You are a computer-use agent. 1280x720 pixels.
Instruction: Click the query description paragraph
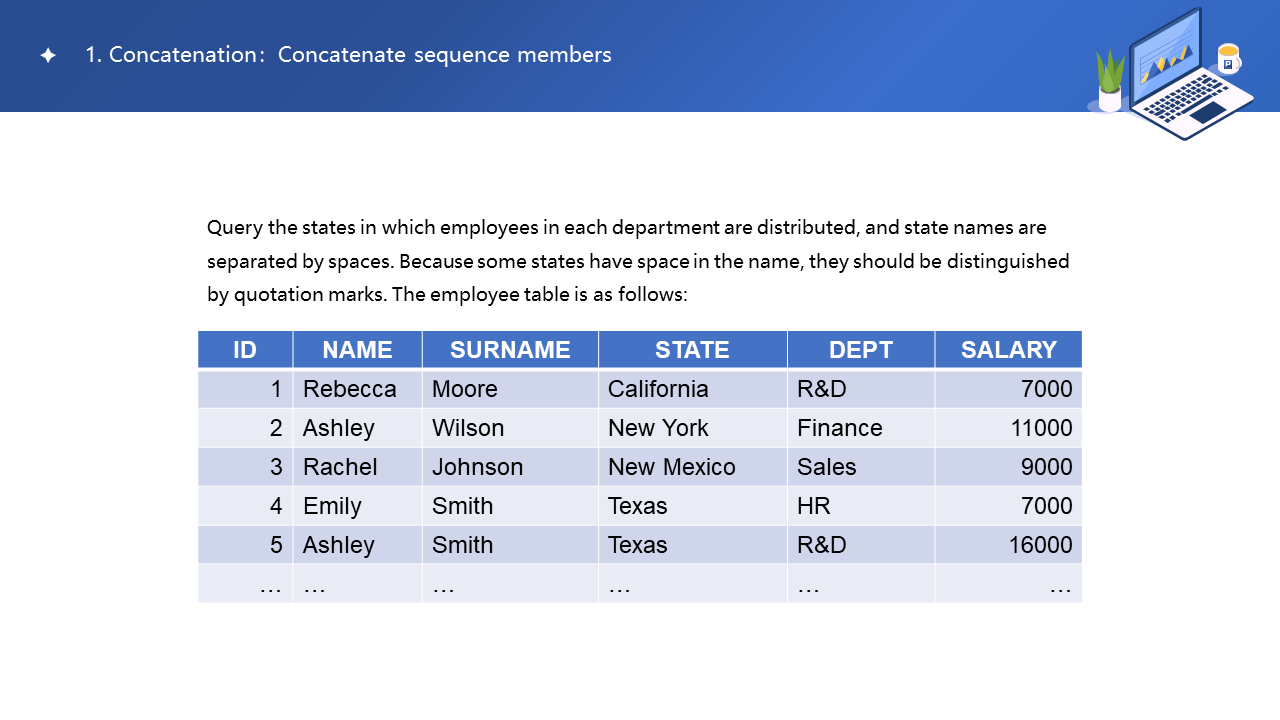(638, 262)
